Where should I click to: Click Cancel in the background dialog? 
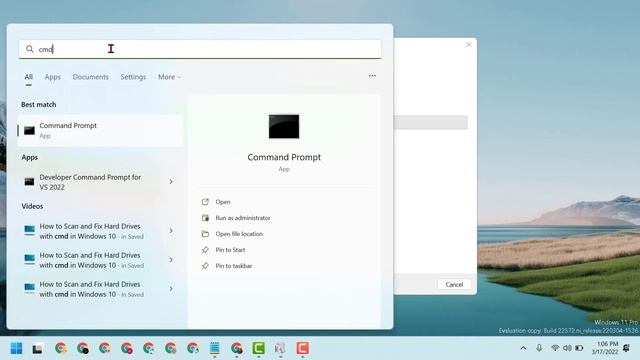[x=454, y=284]
